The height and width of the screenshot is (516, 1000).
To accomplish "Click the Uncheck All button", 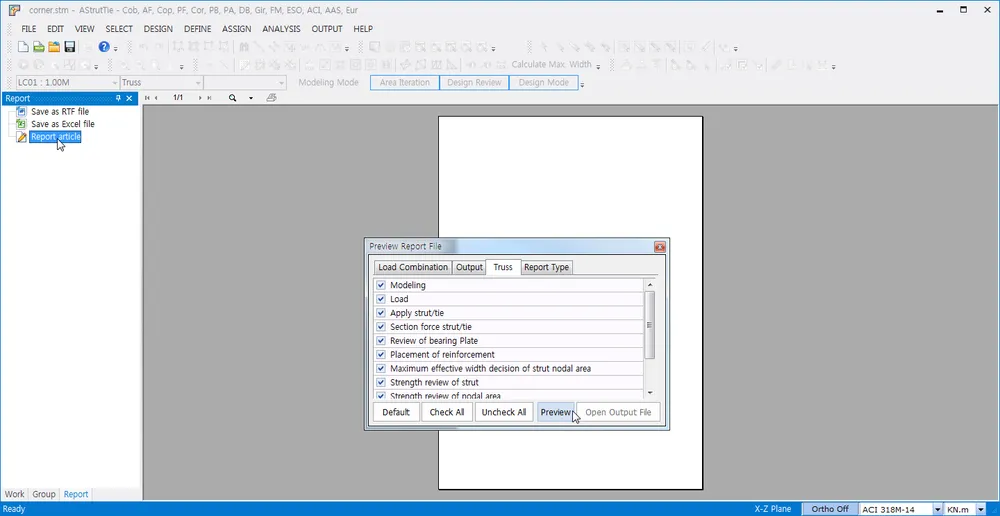I will click(x=504, y=412).
